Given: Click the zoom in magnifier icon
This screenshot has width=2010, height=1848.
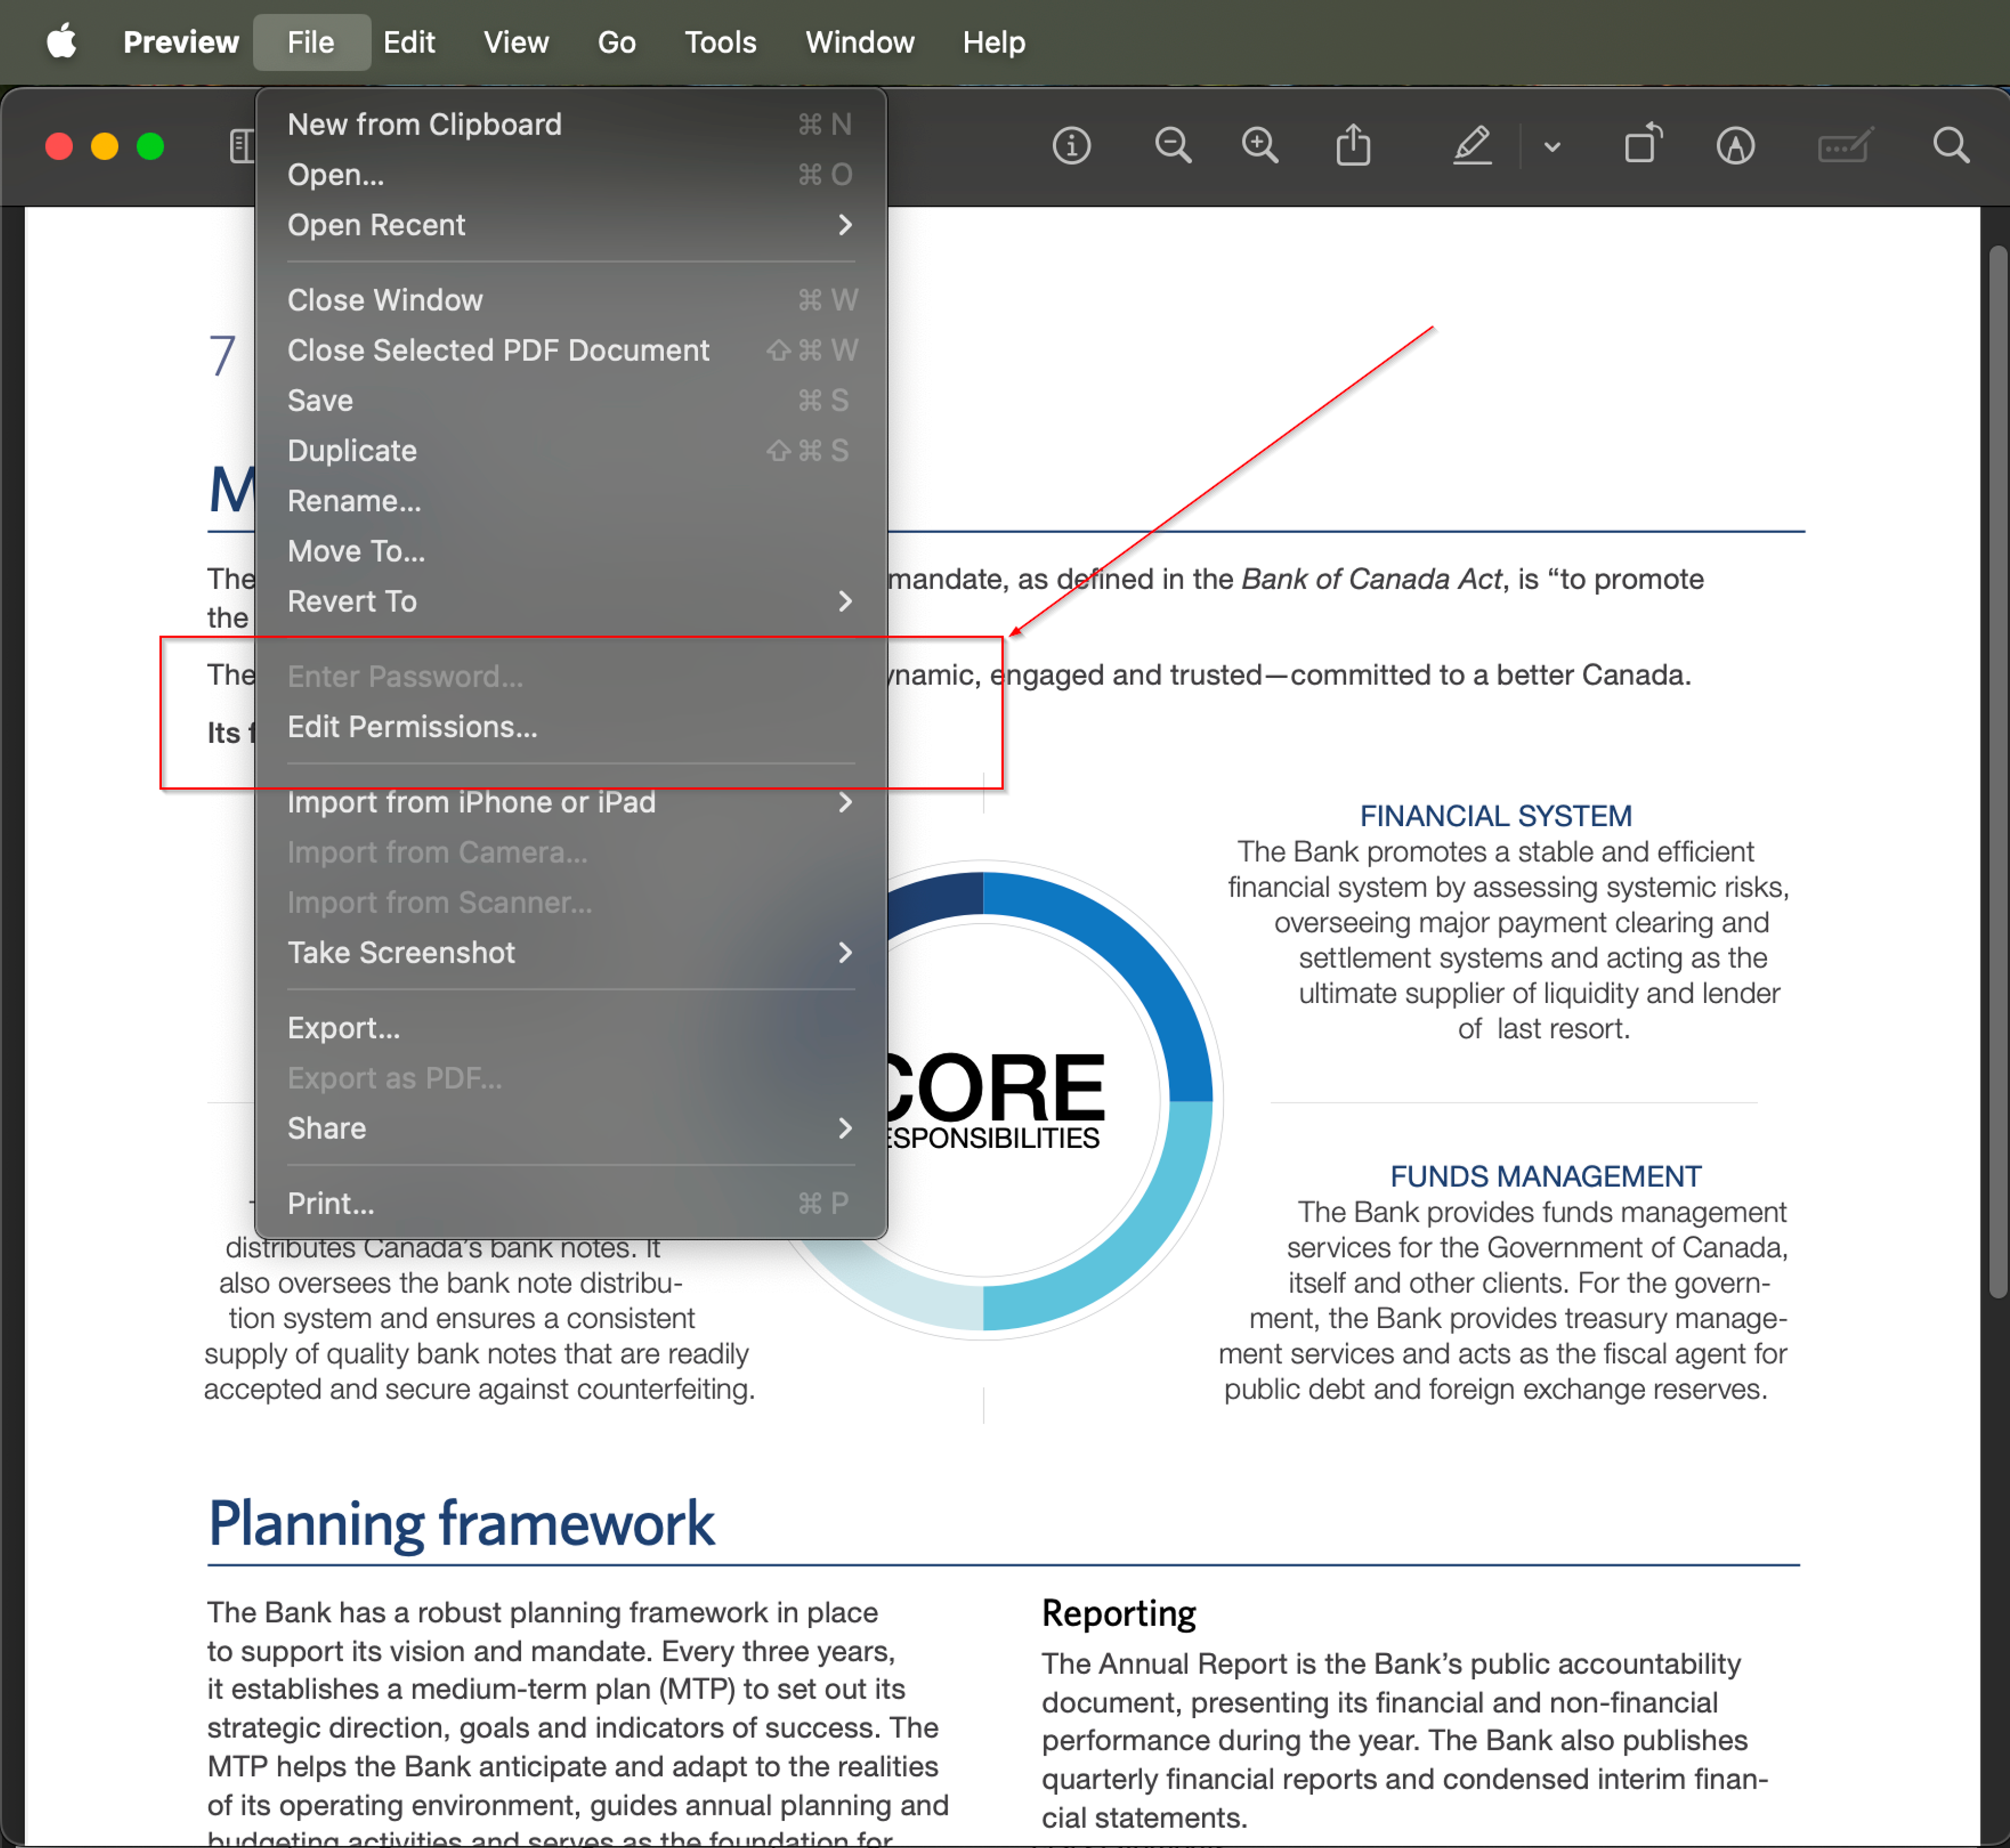Looking at the screenshot, I should pyautogui.click(x=1259, y=146).
